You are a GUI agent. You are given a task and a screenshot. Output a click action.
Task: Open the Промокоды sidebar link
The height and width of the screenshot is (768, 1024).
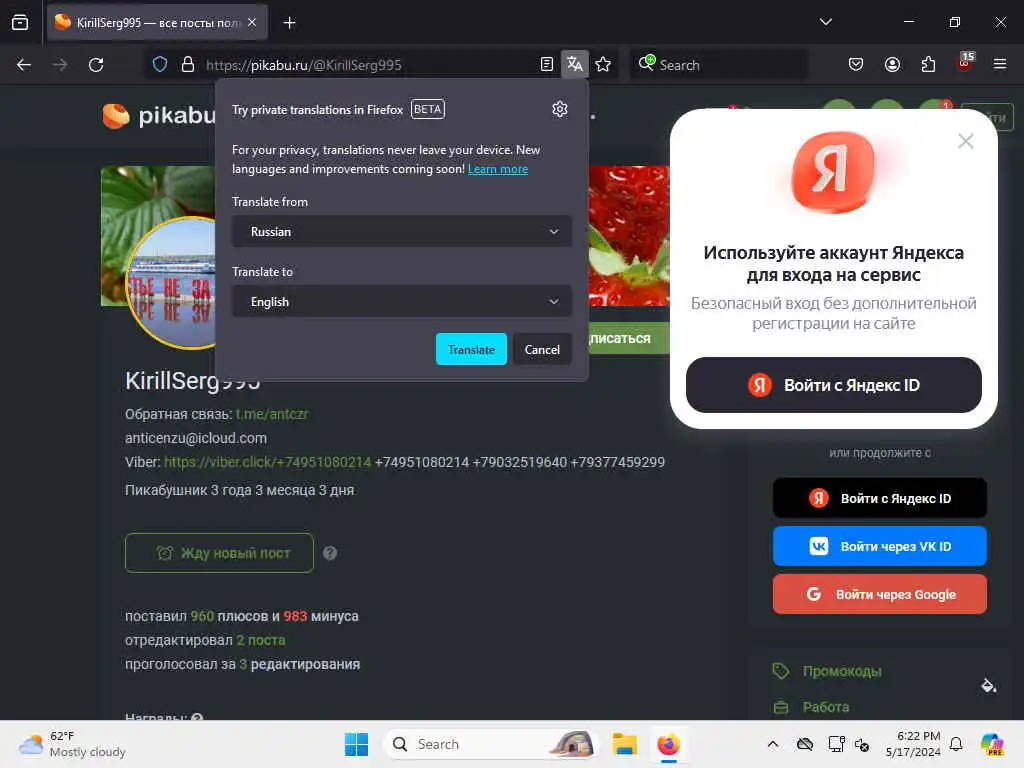coord(842,671)
